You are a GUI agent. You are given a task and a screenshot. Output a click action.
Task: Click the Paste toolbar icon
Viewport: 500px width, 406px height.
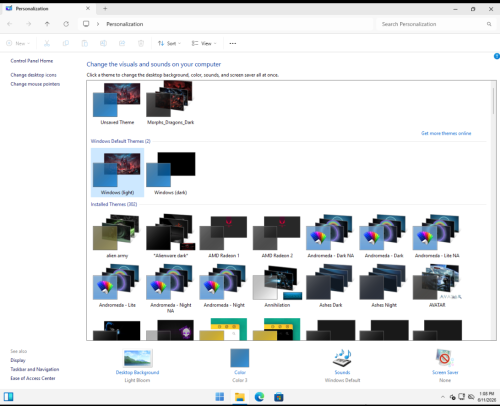[x=85, y=43]
